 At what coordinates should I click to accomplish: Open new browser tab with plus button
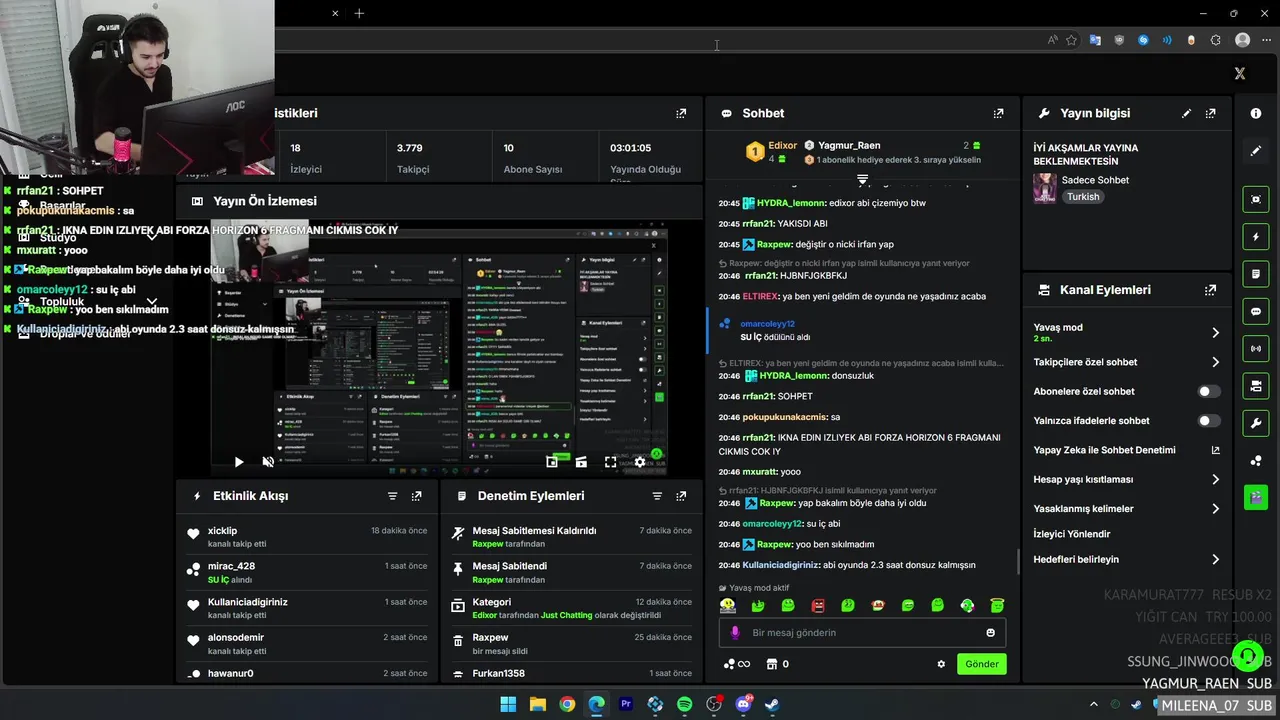(359, 13)
